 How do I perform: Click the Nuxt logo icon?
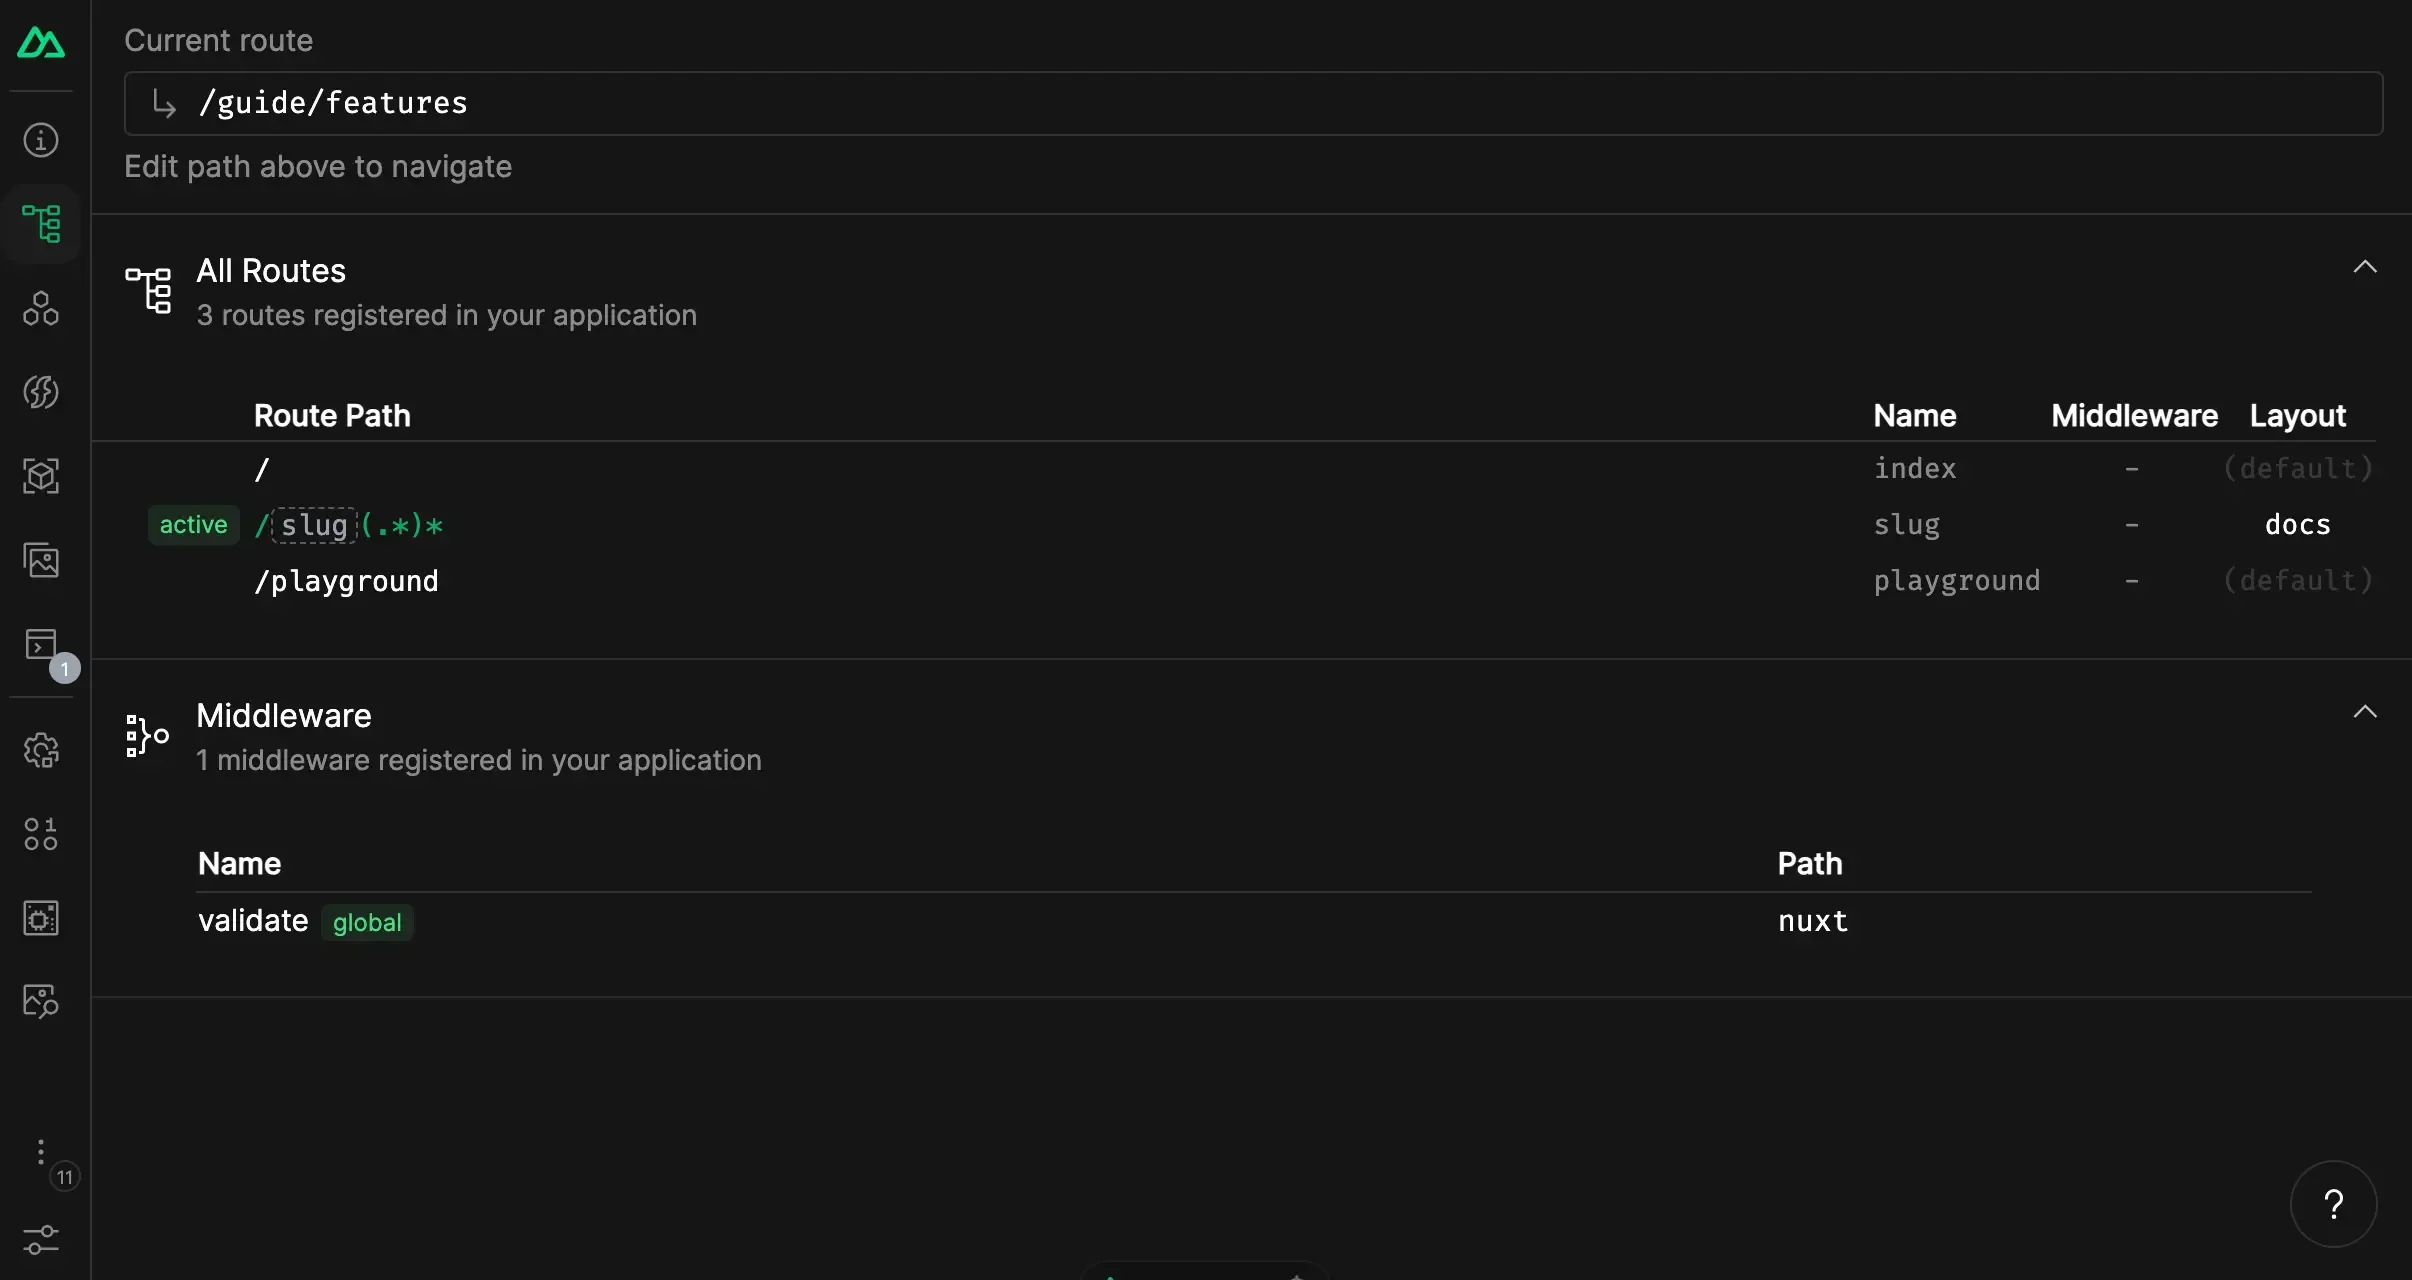pos(41,43)
